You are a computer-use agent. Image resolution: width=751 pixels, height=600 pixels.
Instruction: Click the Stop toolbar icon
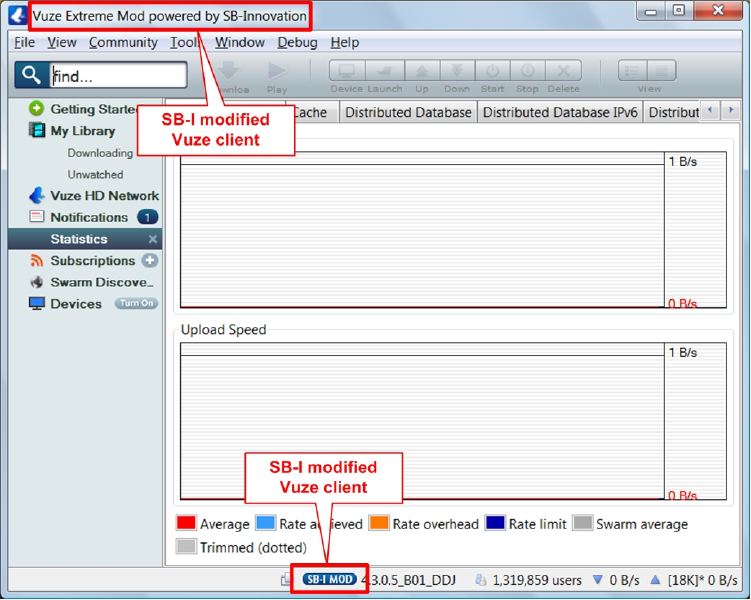tap(527, 70)
